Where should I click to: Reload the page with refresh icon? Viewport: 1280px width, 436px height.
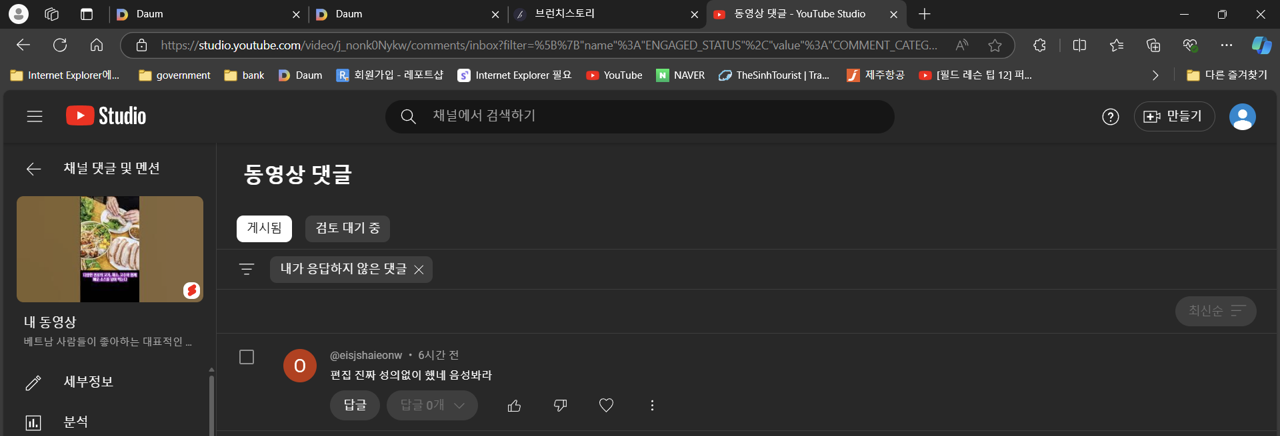(x=60, y=45)
